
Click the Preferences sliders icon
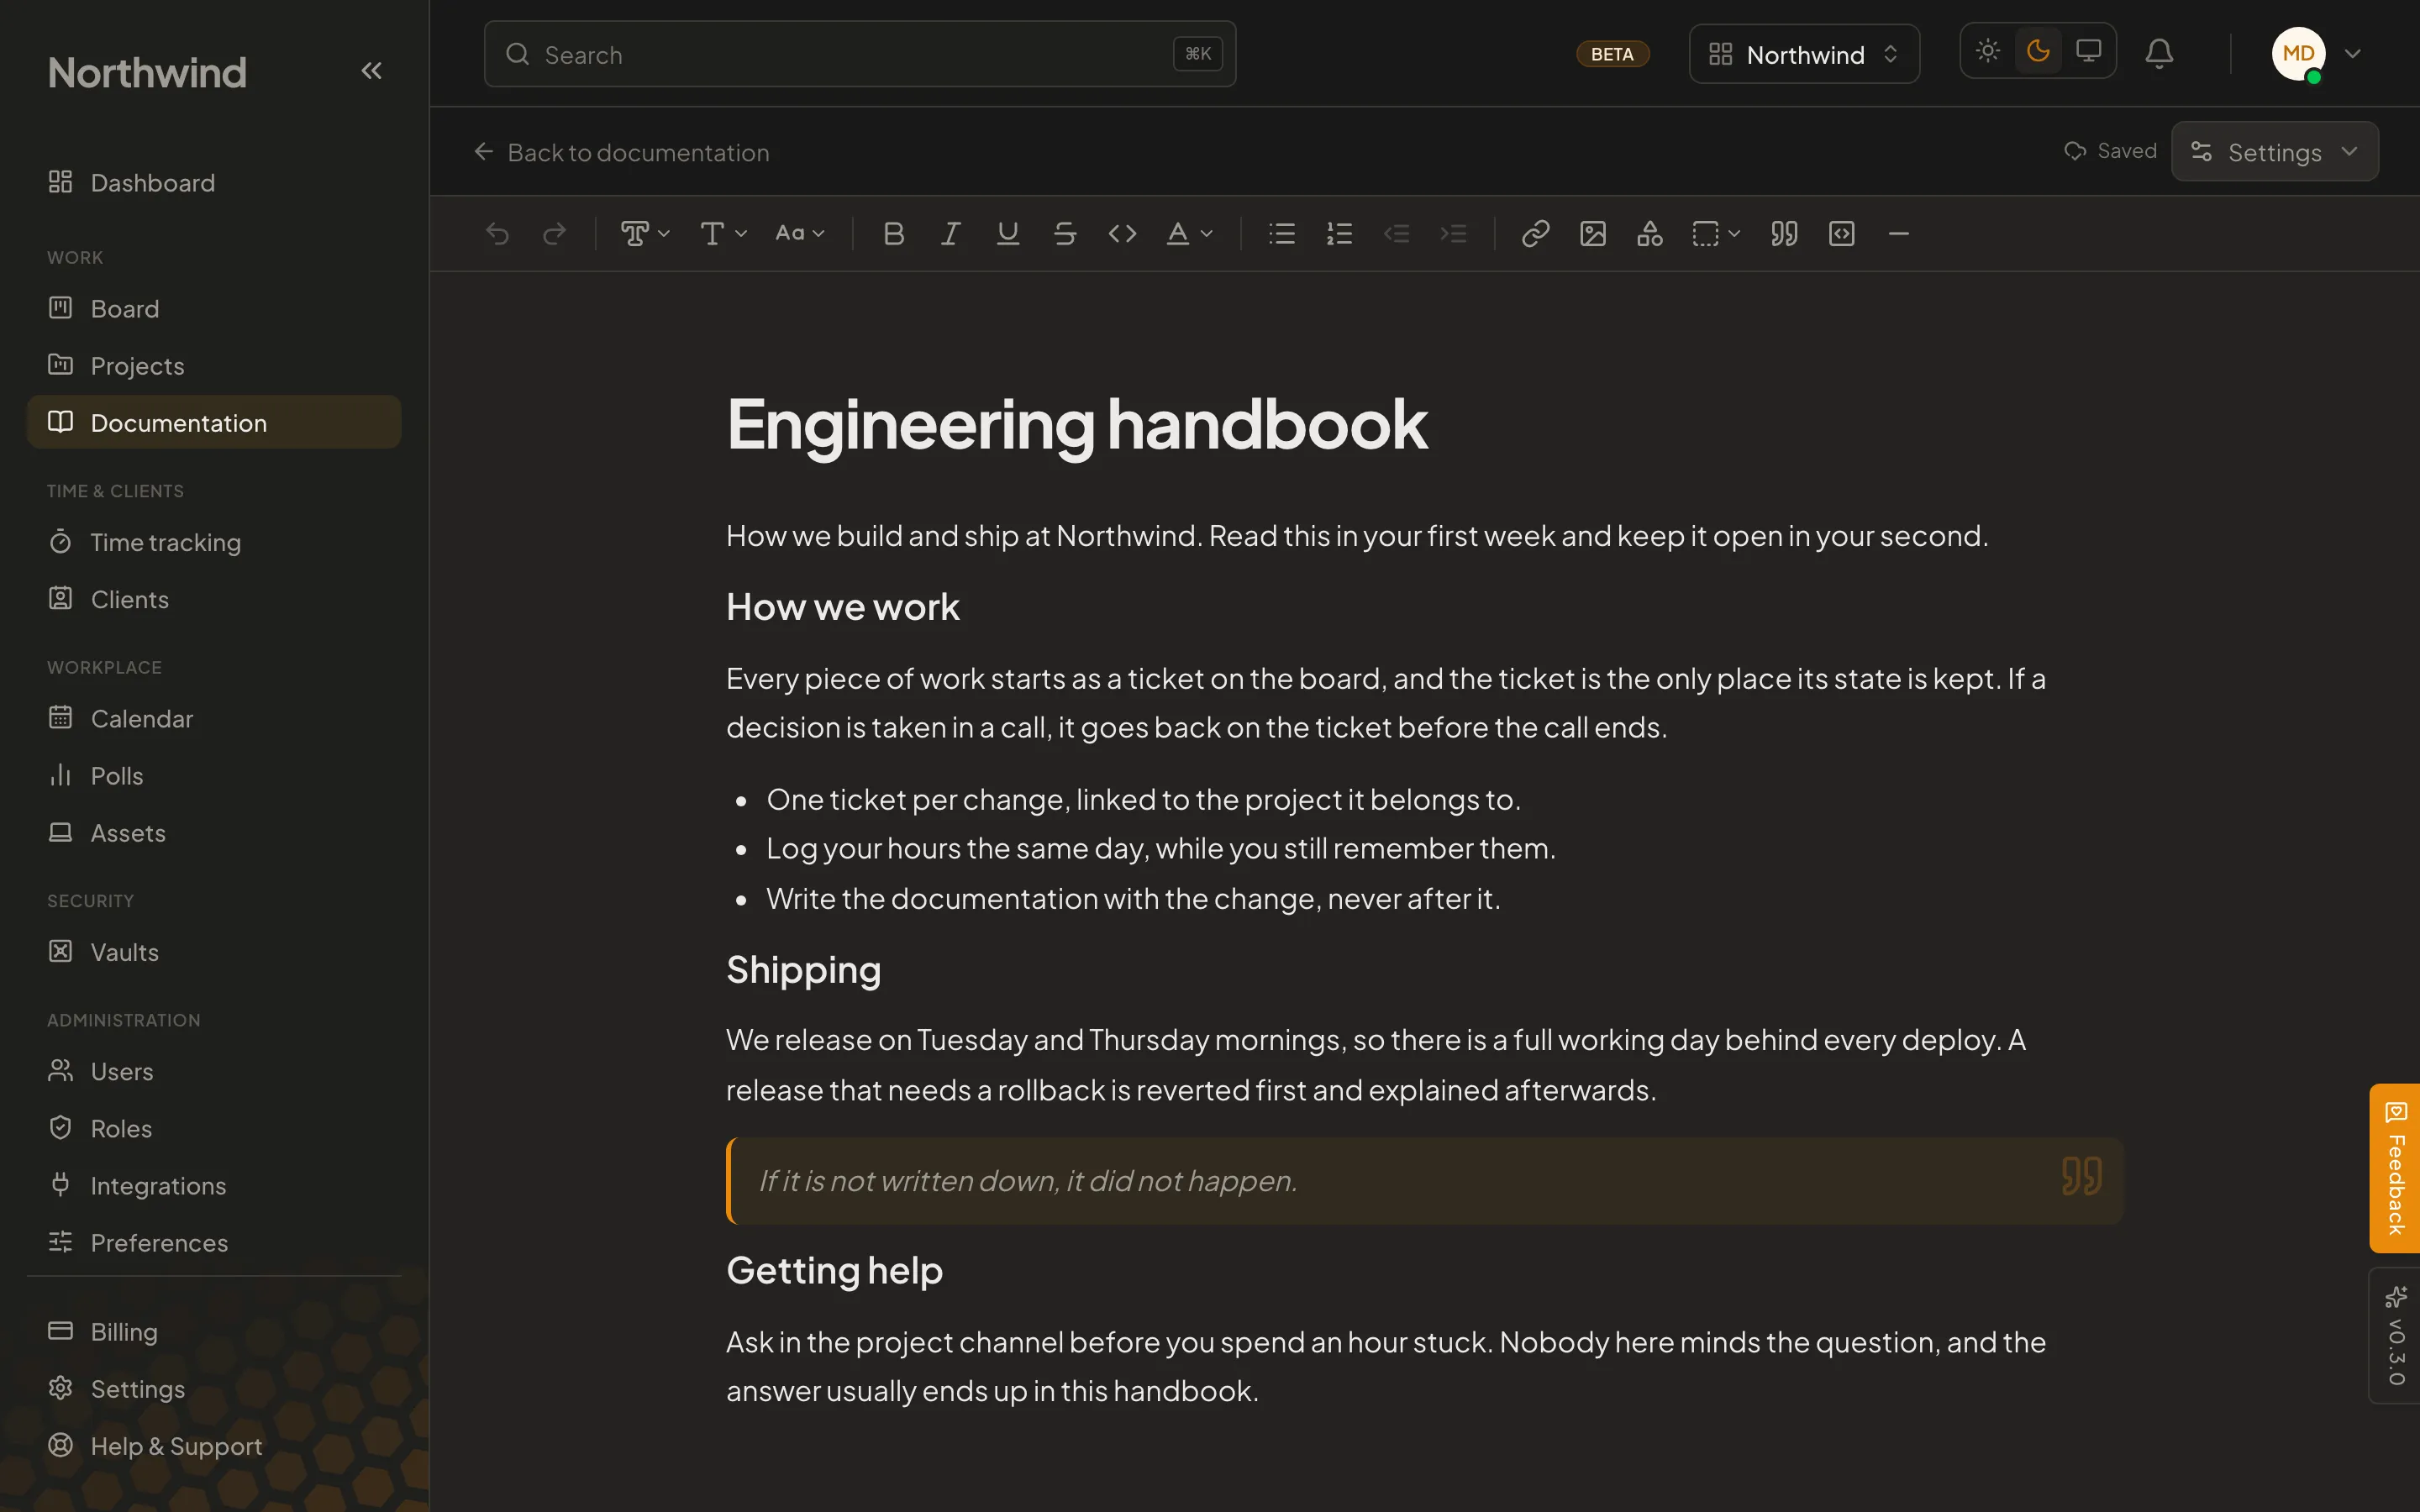click(x=60, y=1241)
